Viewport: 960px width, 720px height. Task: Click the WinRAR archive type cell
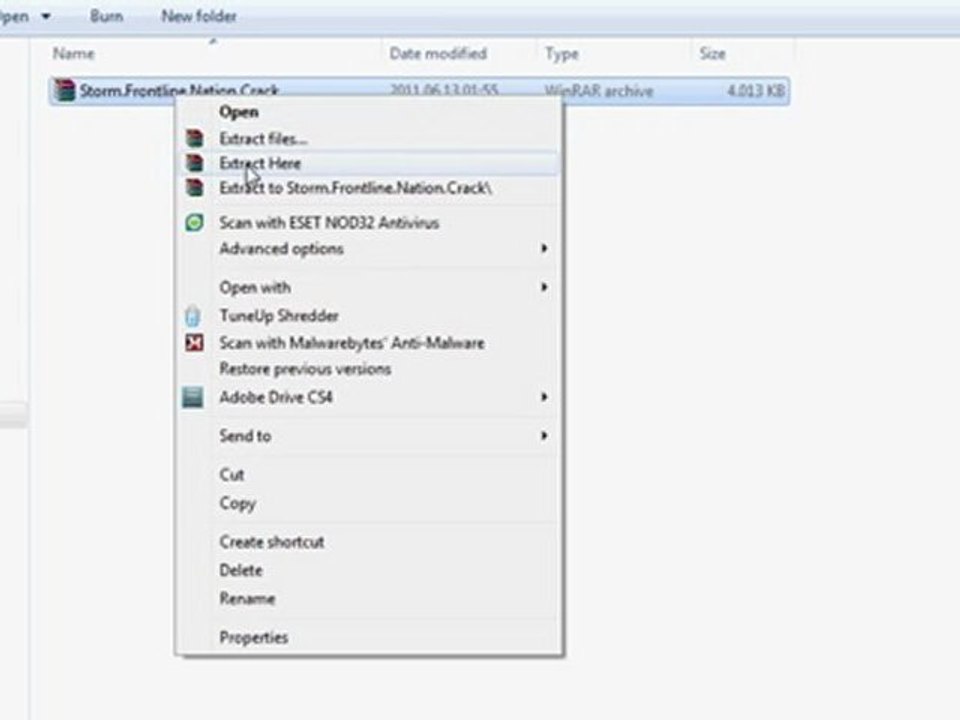[x=599, y=91]
